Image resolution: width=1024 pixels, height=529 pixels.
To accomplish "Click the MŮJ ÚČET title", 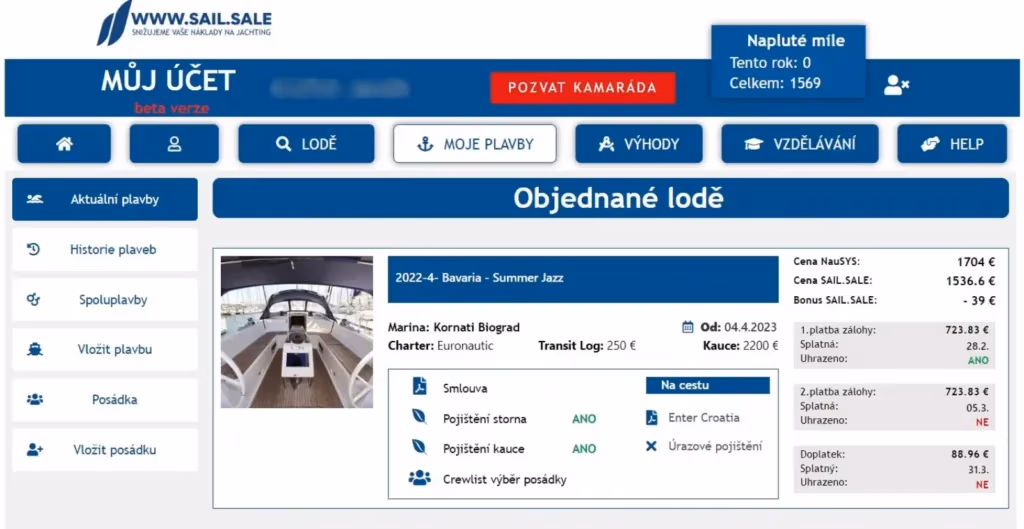I will tap(168, 80).
